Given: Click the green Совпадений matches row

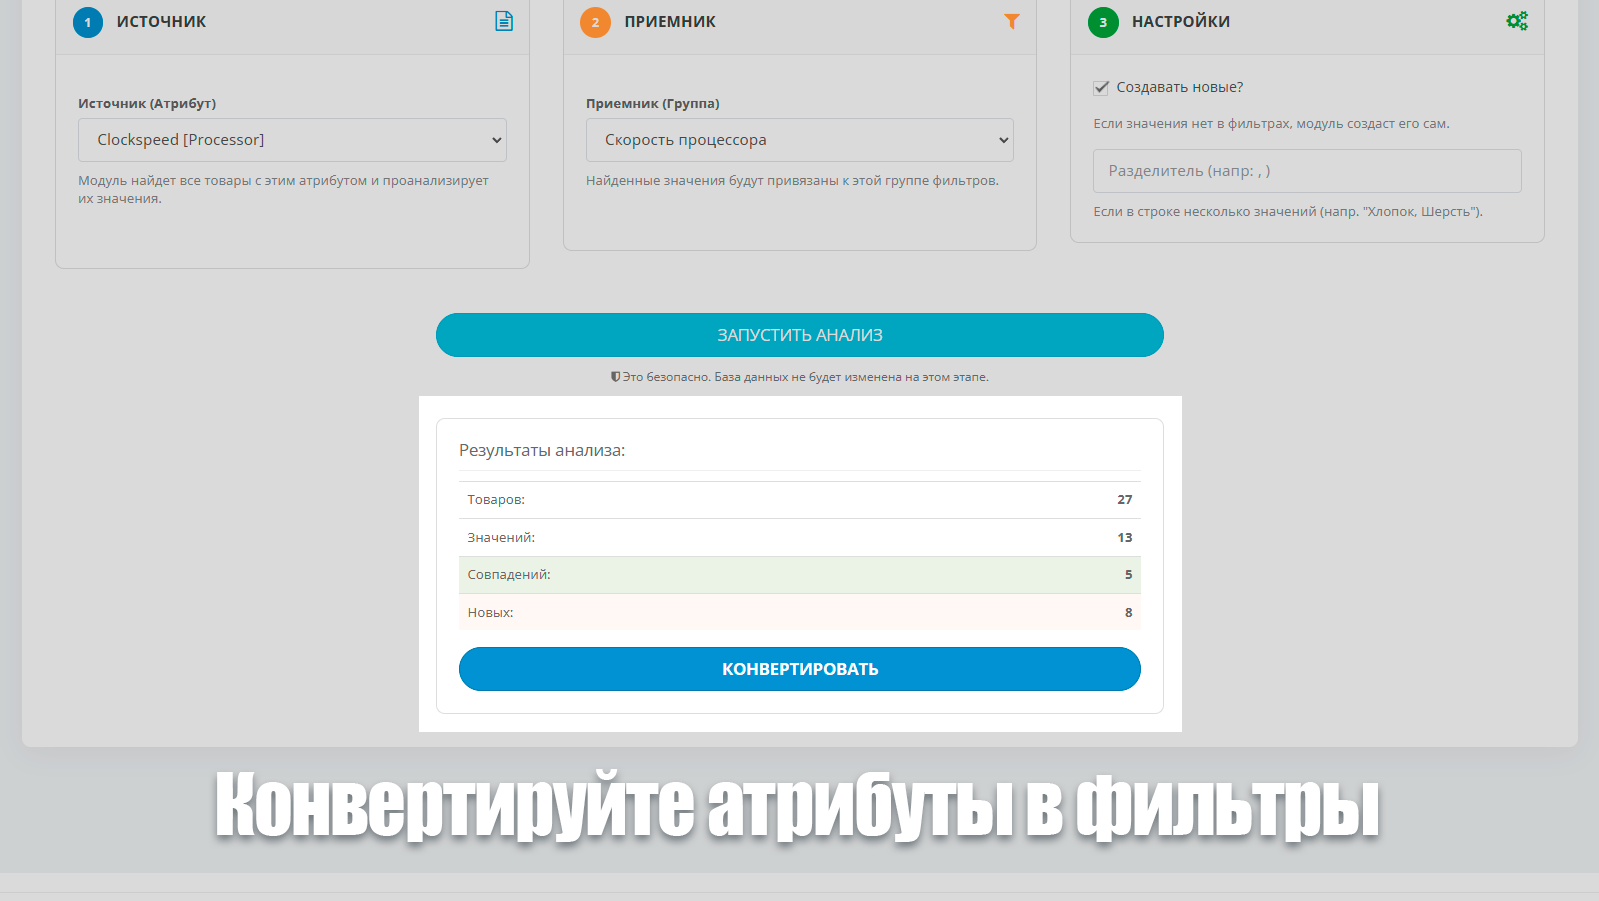Looking at the screenshot, I should pyautogui.click(x=799, y=575).
